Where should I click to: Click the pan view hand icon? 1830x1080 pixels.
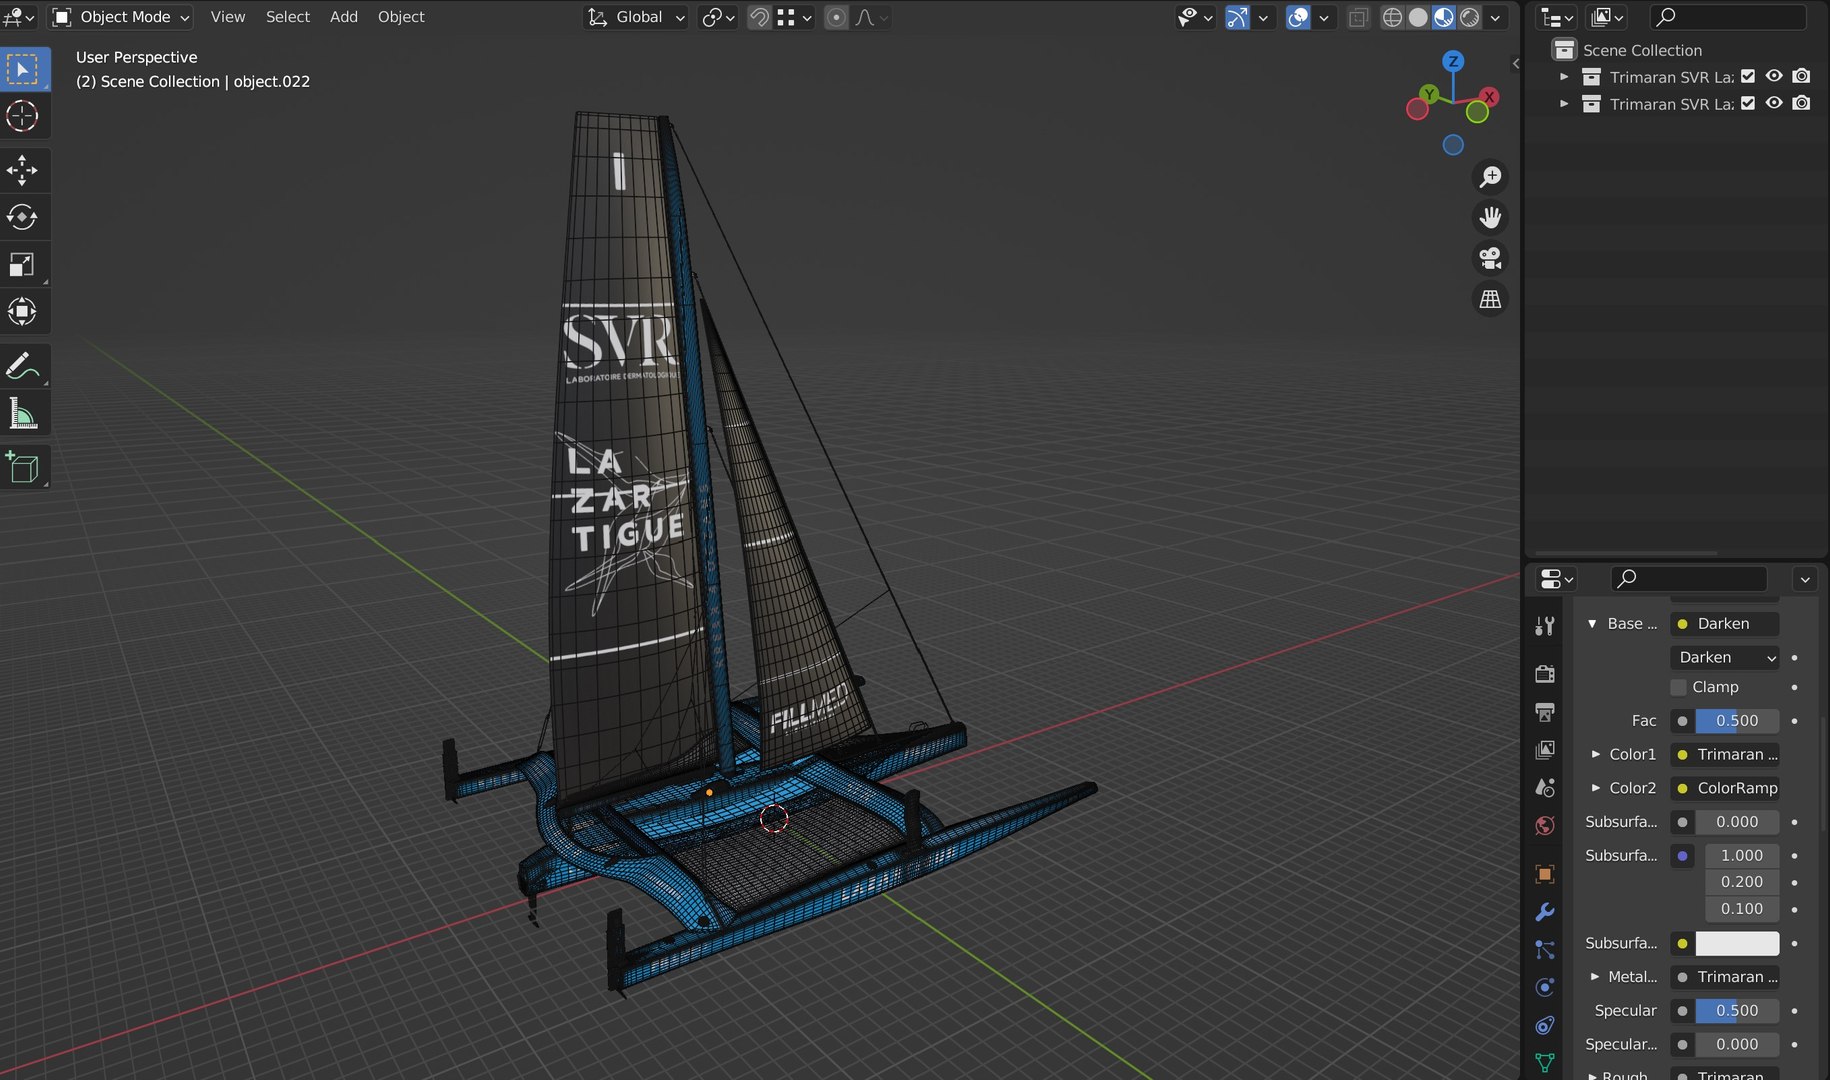(x=1490, y=218)
